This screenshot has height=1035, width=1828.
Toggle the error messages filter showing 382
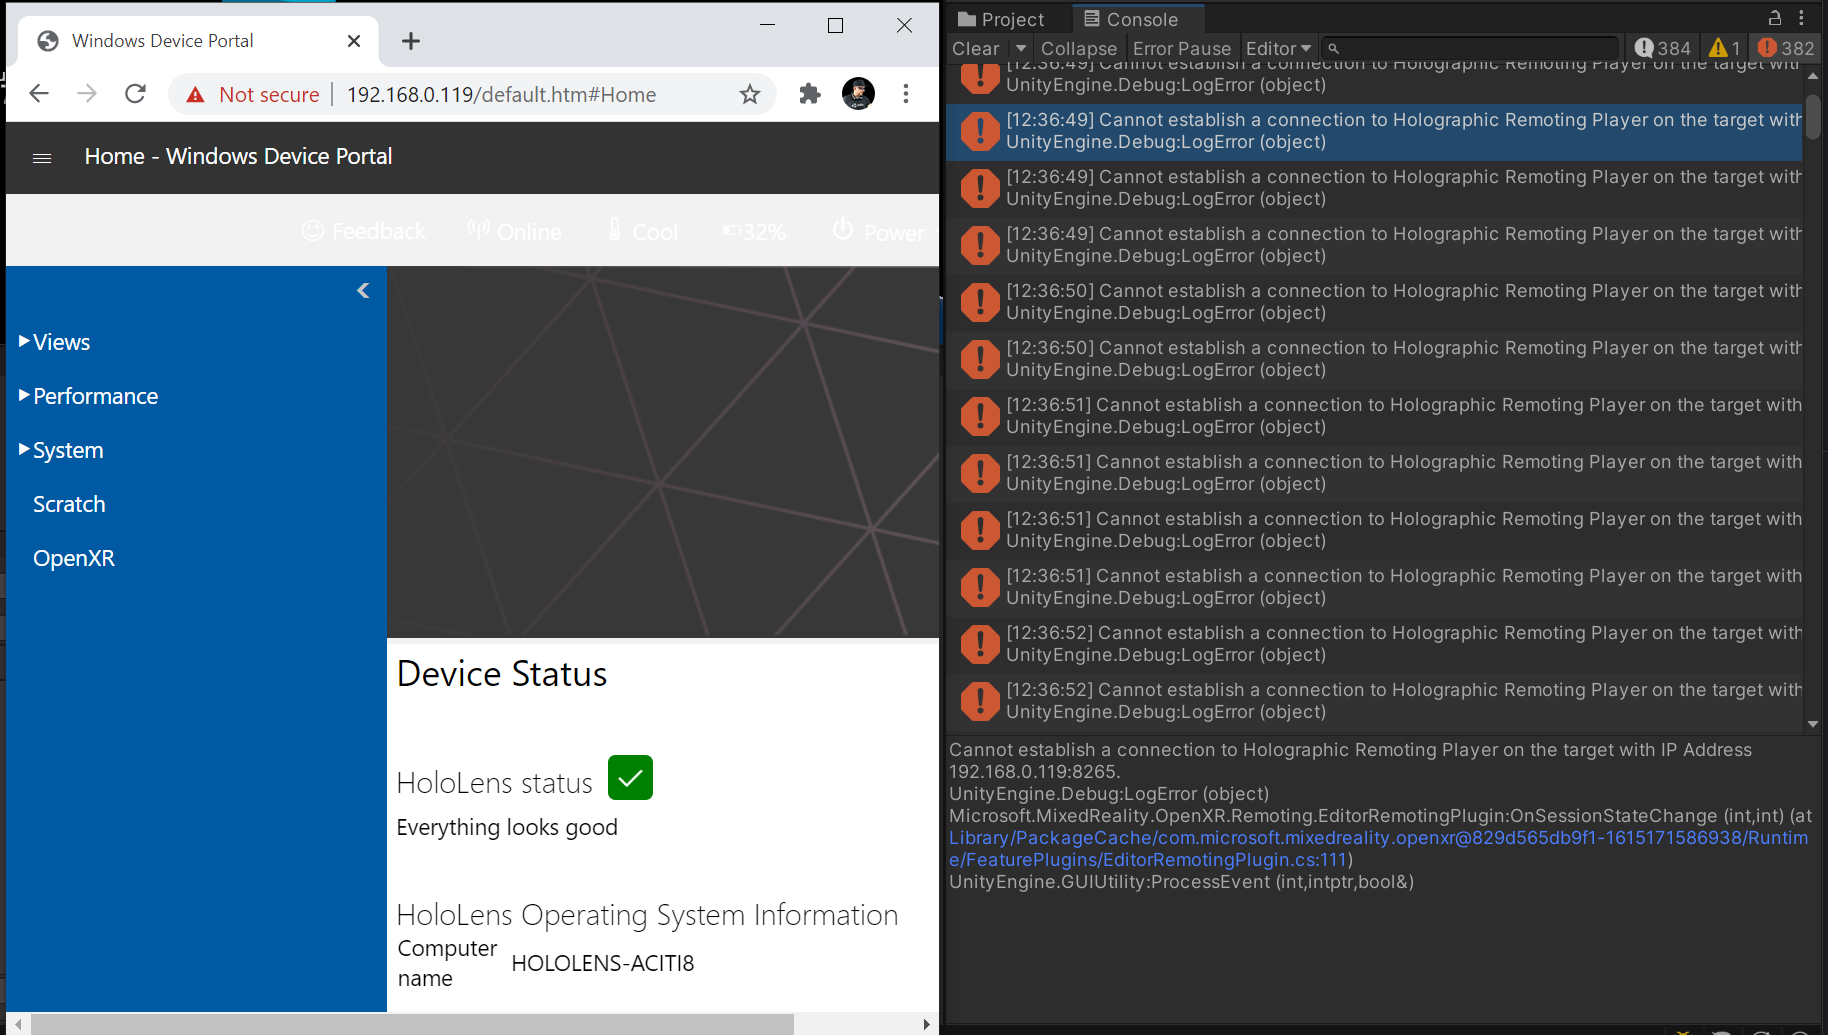pos(1785,47)
